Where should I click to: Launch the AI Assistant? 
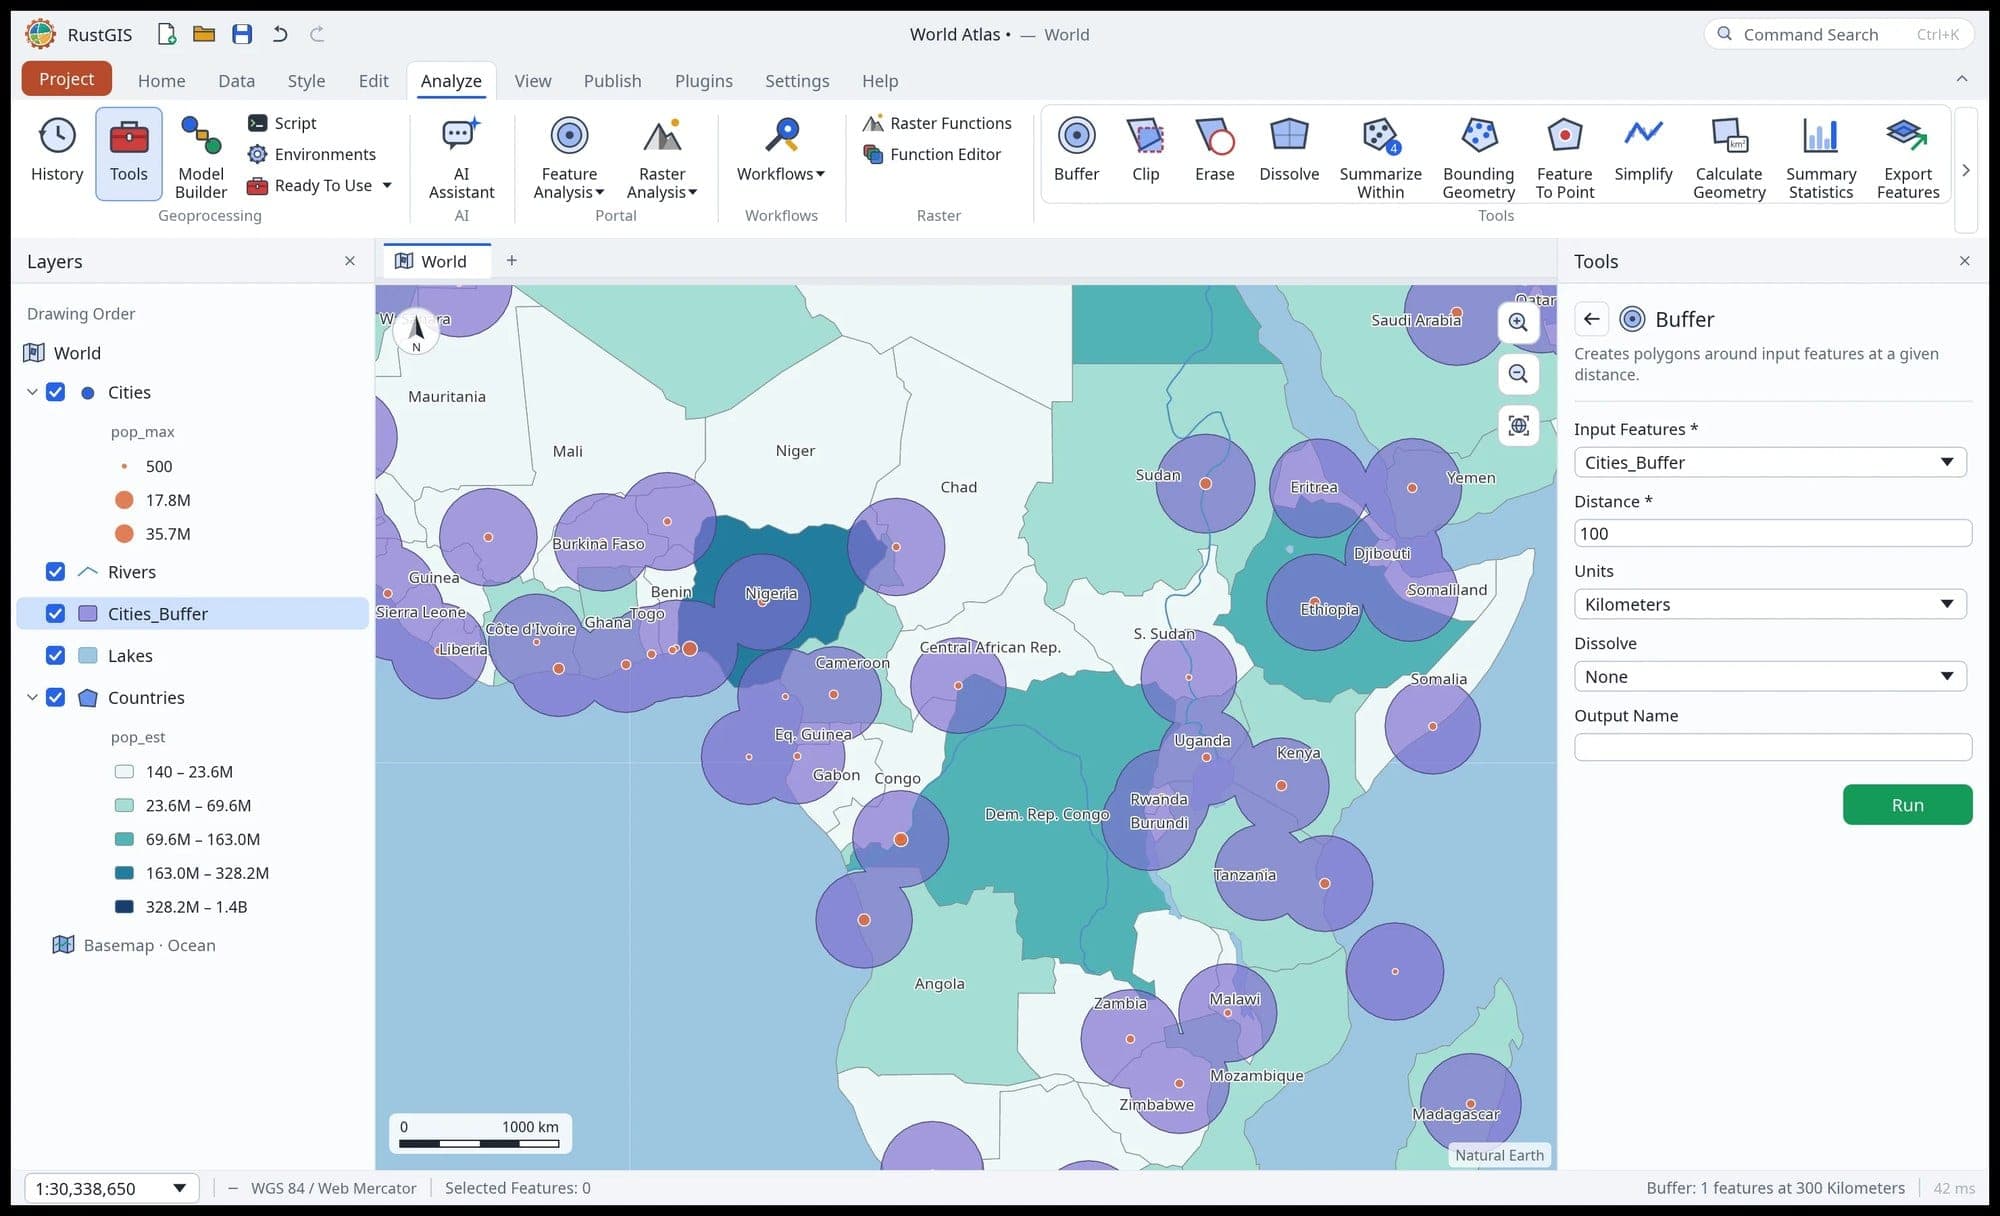pyautogui.click(x=461, y=157)
